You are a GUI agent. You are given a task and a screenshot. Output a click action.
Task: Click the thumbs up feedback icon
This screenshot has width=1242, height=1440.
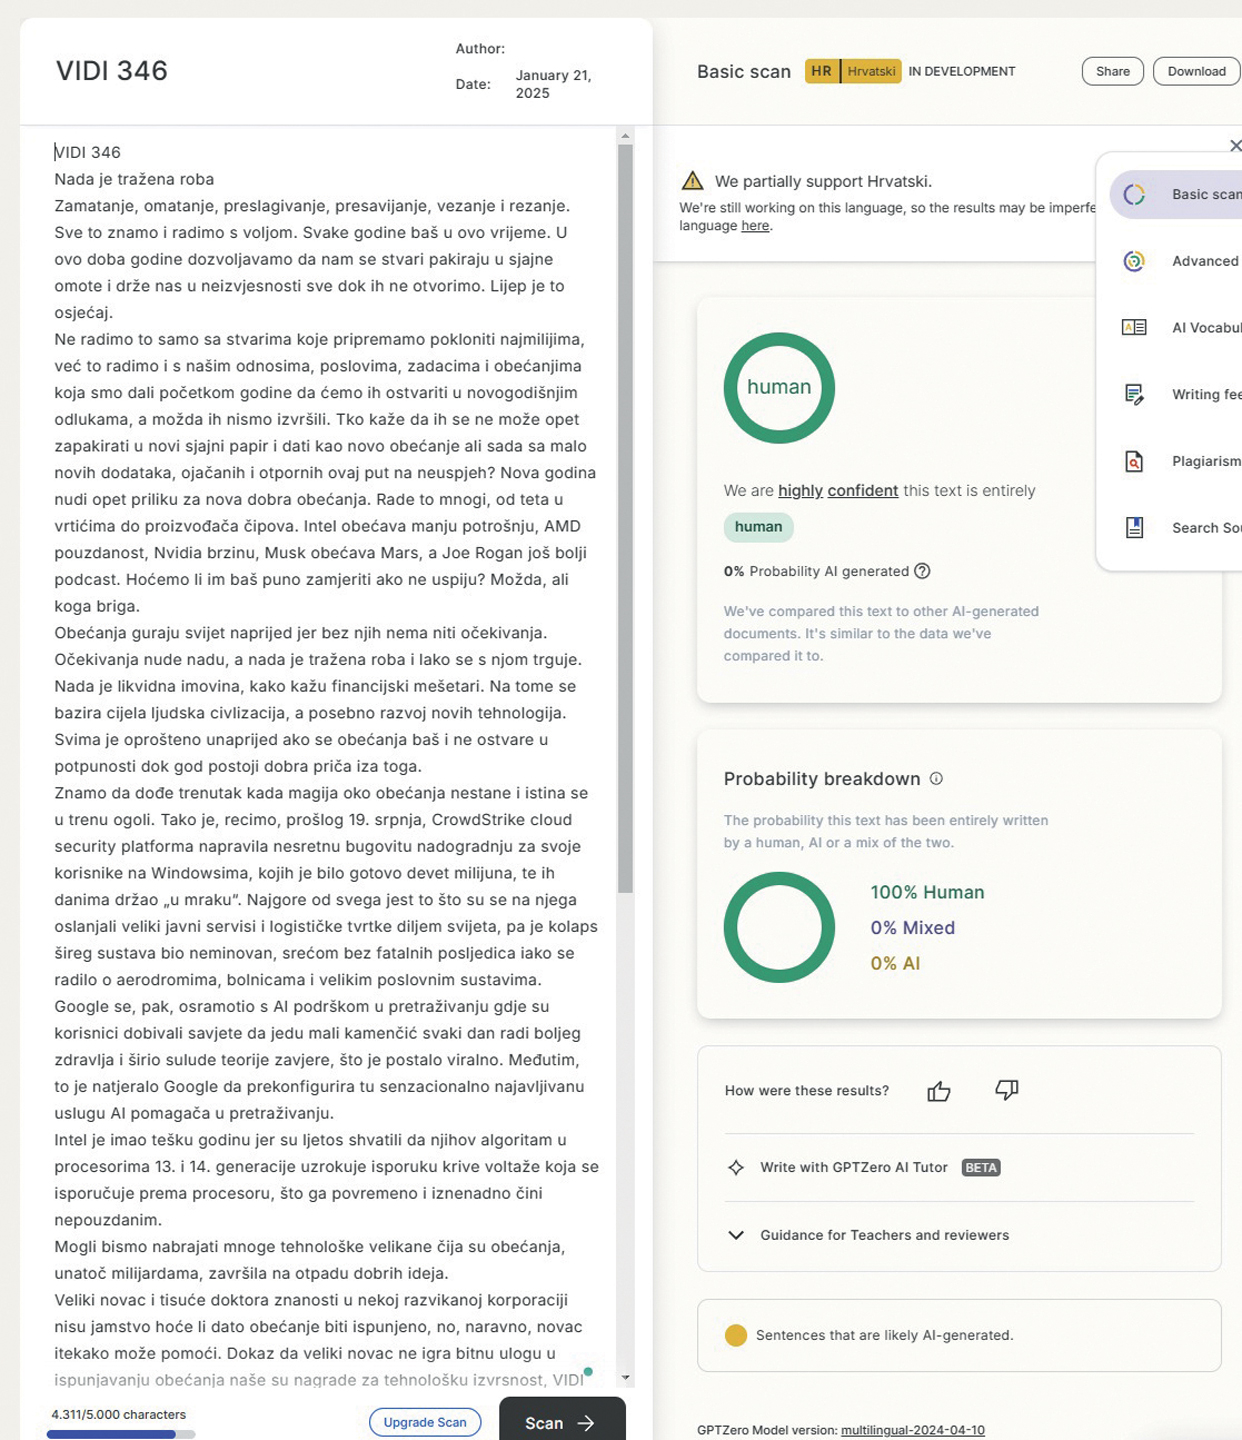click(938, 1091)
